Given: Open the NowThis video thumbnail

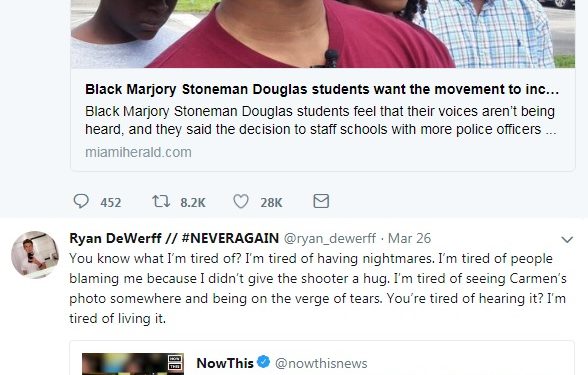Looking at the screenshot, I should (x=133, y=364).
